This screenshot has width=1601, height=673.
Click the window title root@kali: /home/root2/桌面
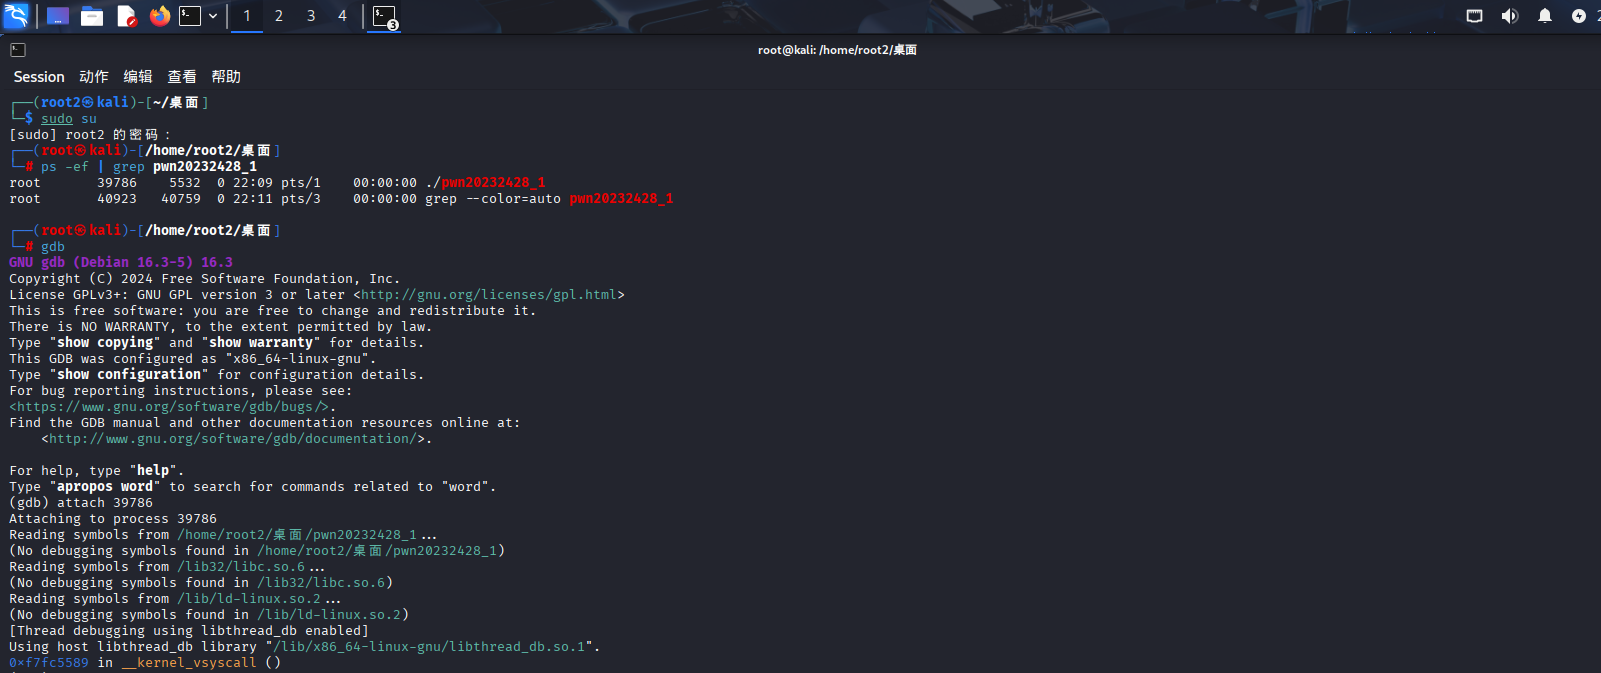[837, 50]
